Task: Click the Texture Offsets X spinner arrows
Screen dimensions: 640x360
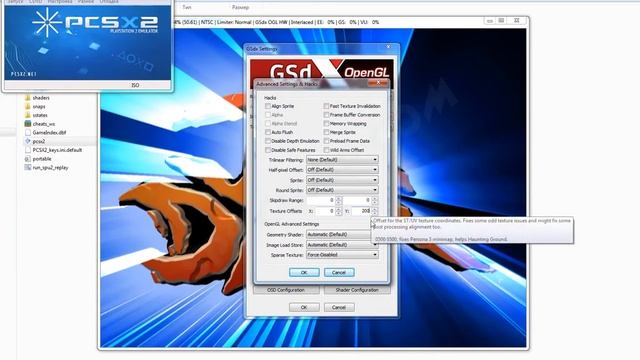Action: tap(338, 211)
